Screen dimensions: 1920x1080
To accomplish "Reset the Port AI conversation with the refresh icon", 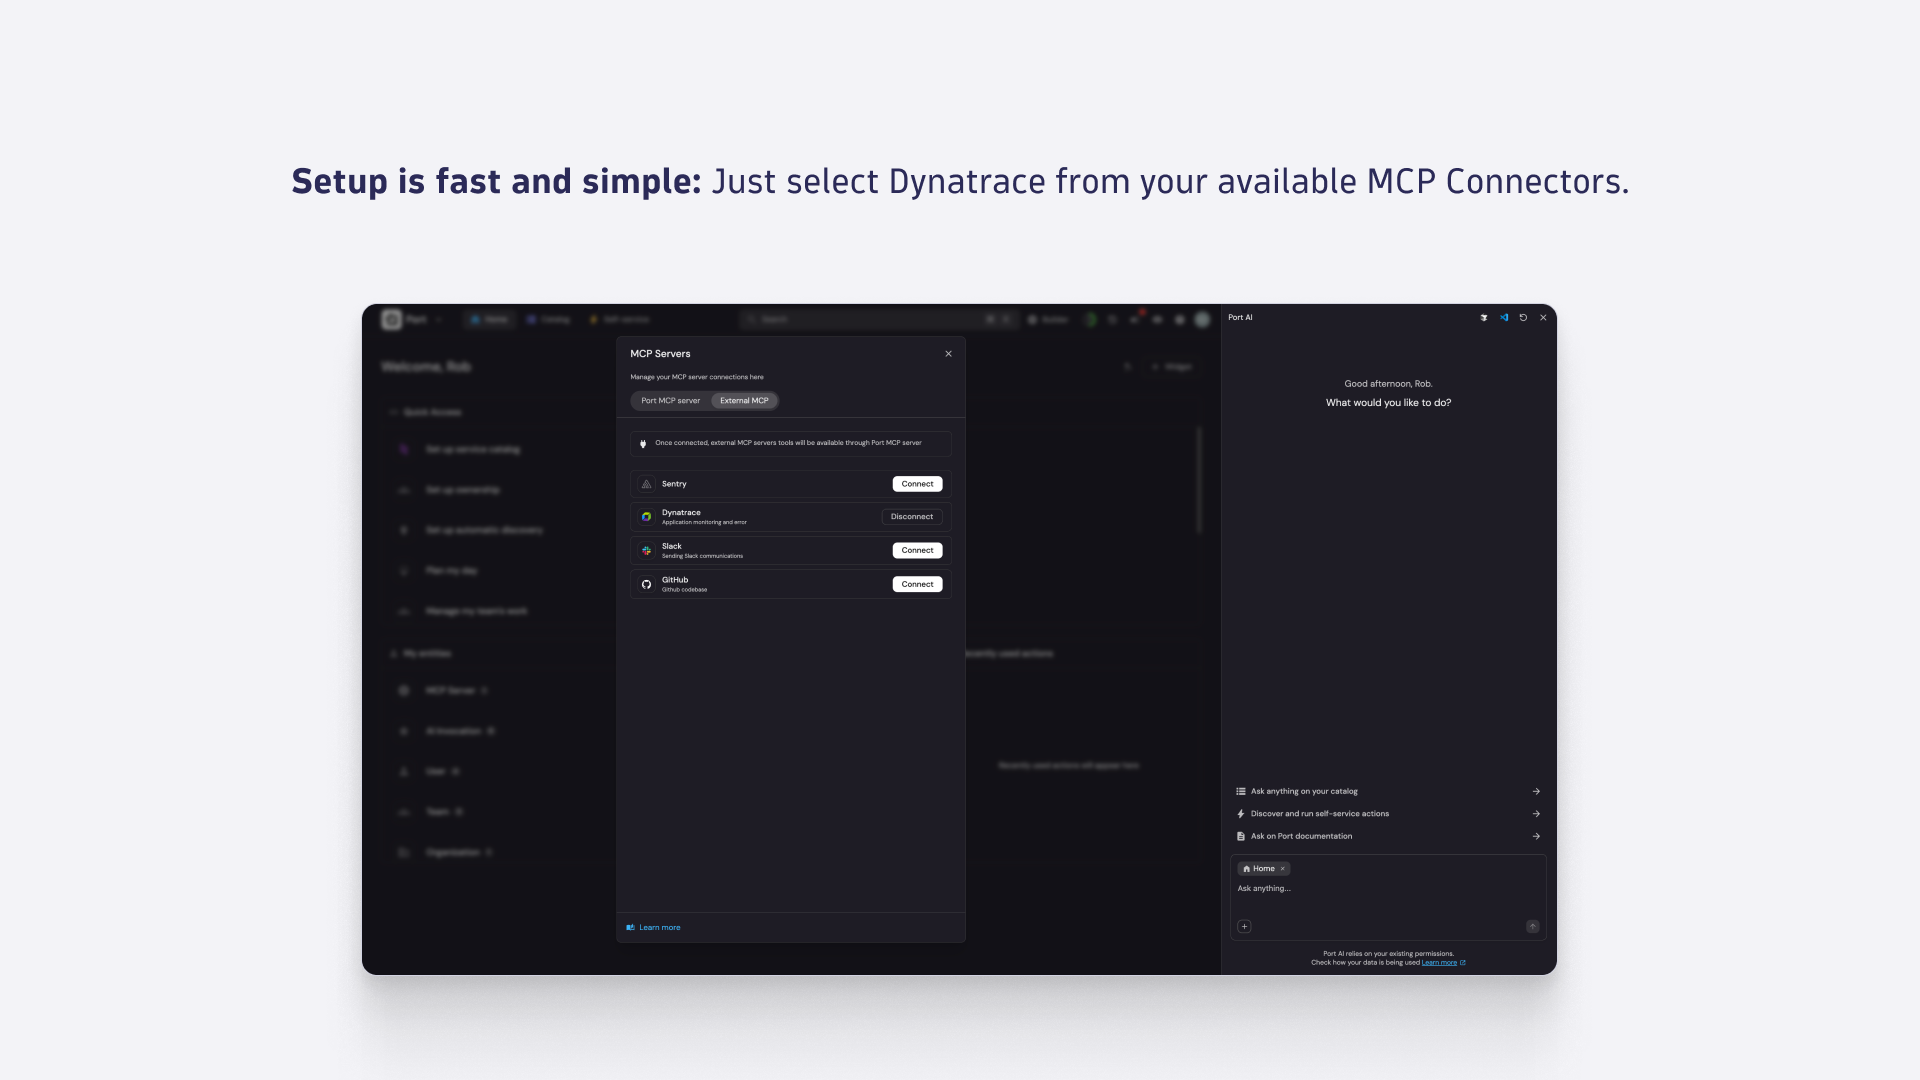I will click(1523, 318).
